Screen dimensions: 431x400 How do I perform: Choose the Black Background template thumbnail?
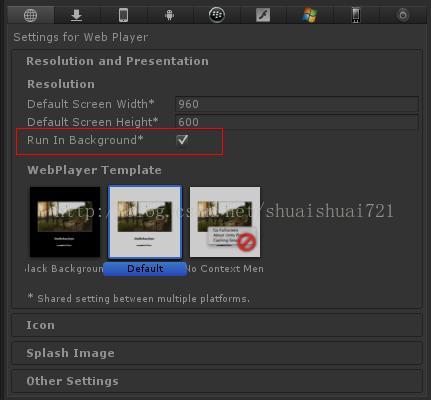65,222
